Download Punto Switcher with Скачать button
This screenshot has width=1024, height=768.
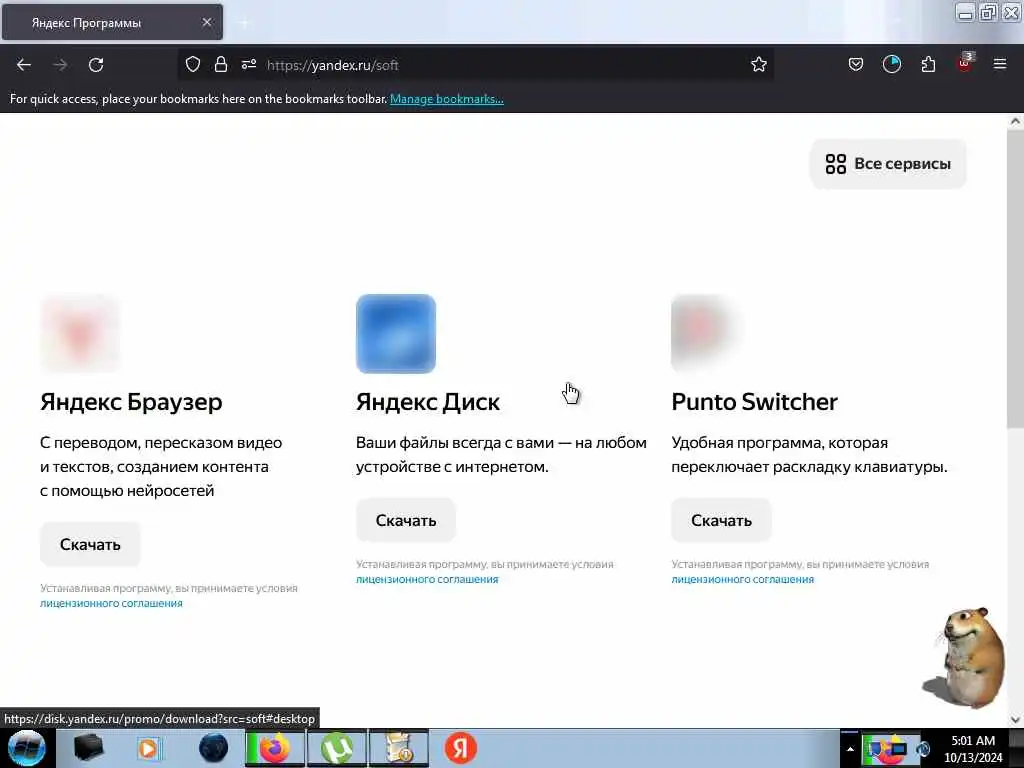click(x=722, y=520)
